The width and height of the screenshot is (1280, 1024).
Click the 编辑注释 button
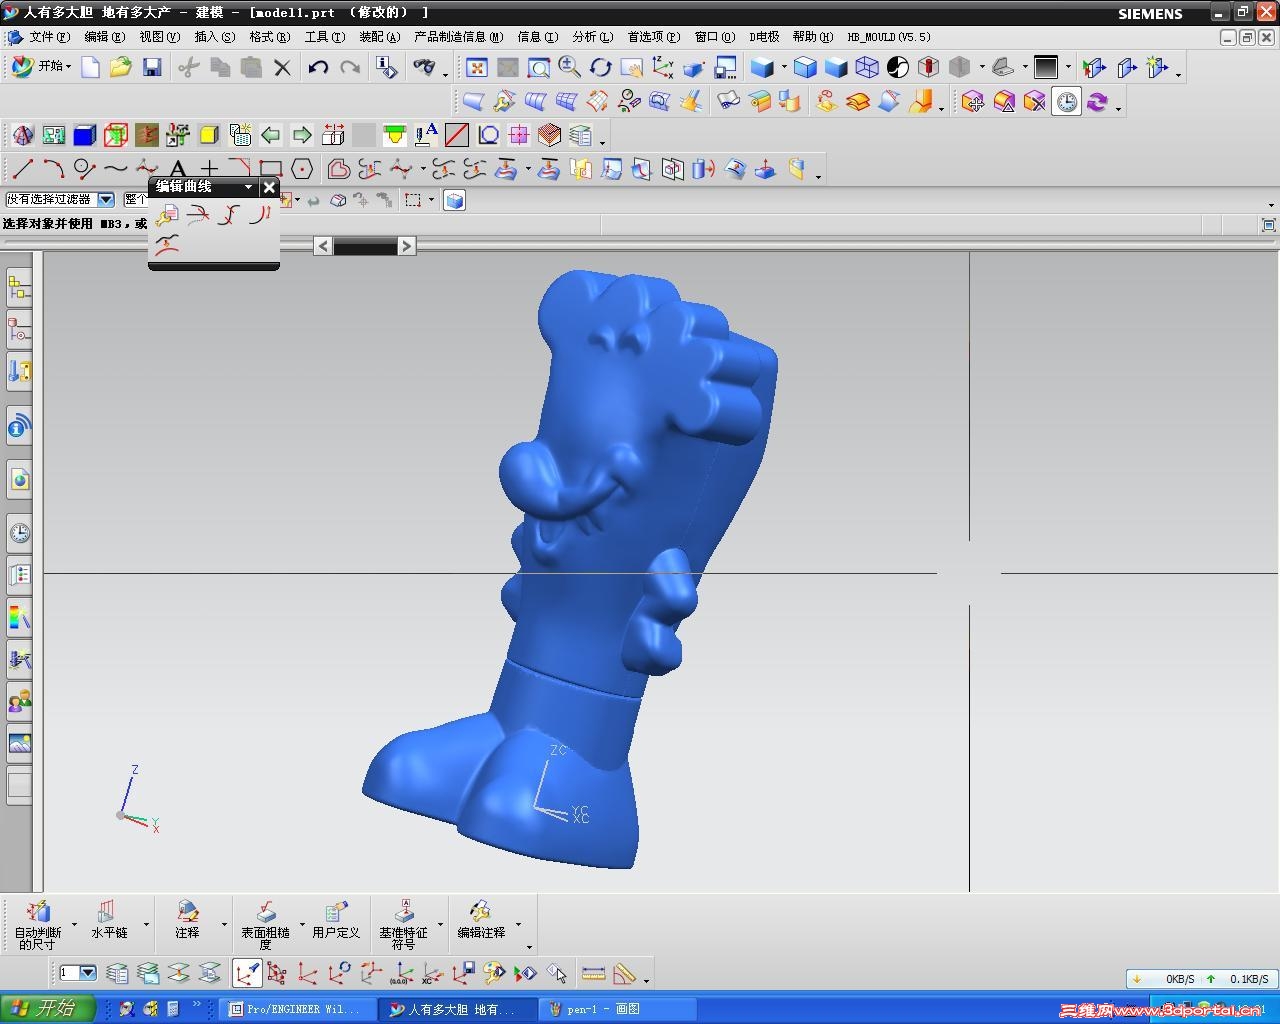pyautogui.click(x=481, y=920)
